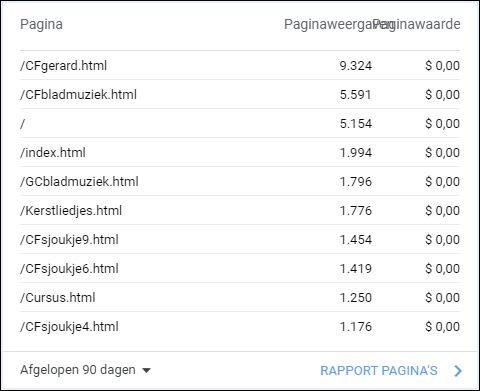The width and height of the screenshot is (480, 391).
Task: Select the /Cursus.html page row
Action: tap(240, 297)
